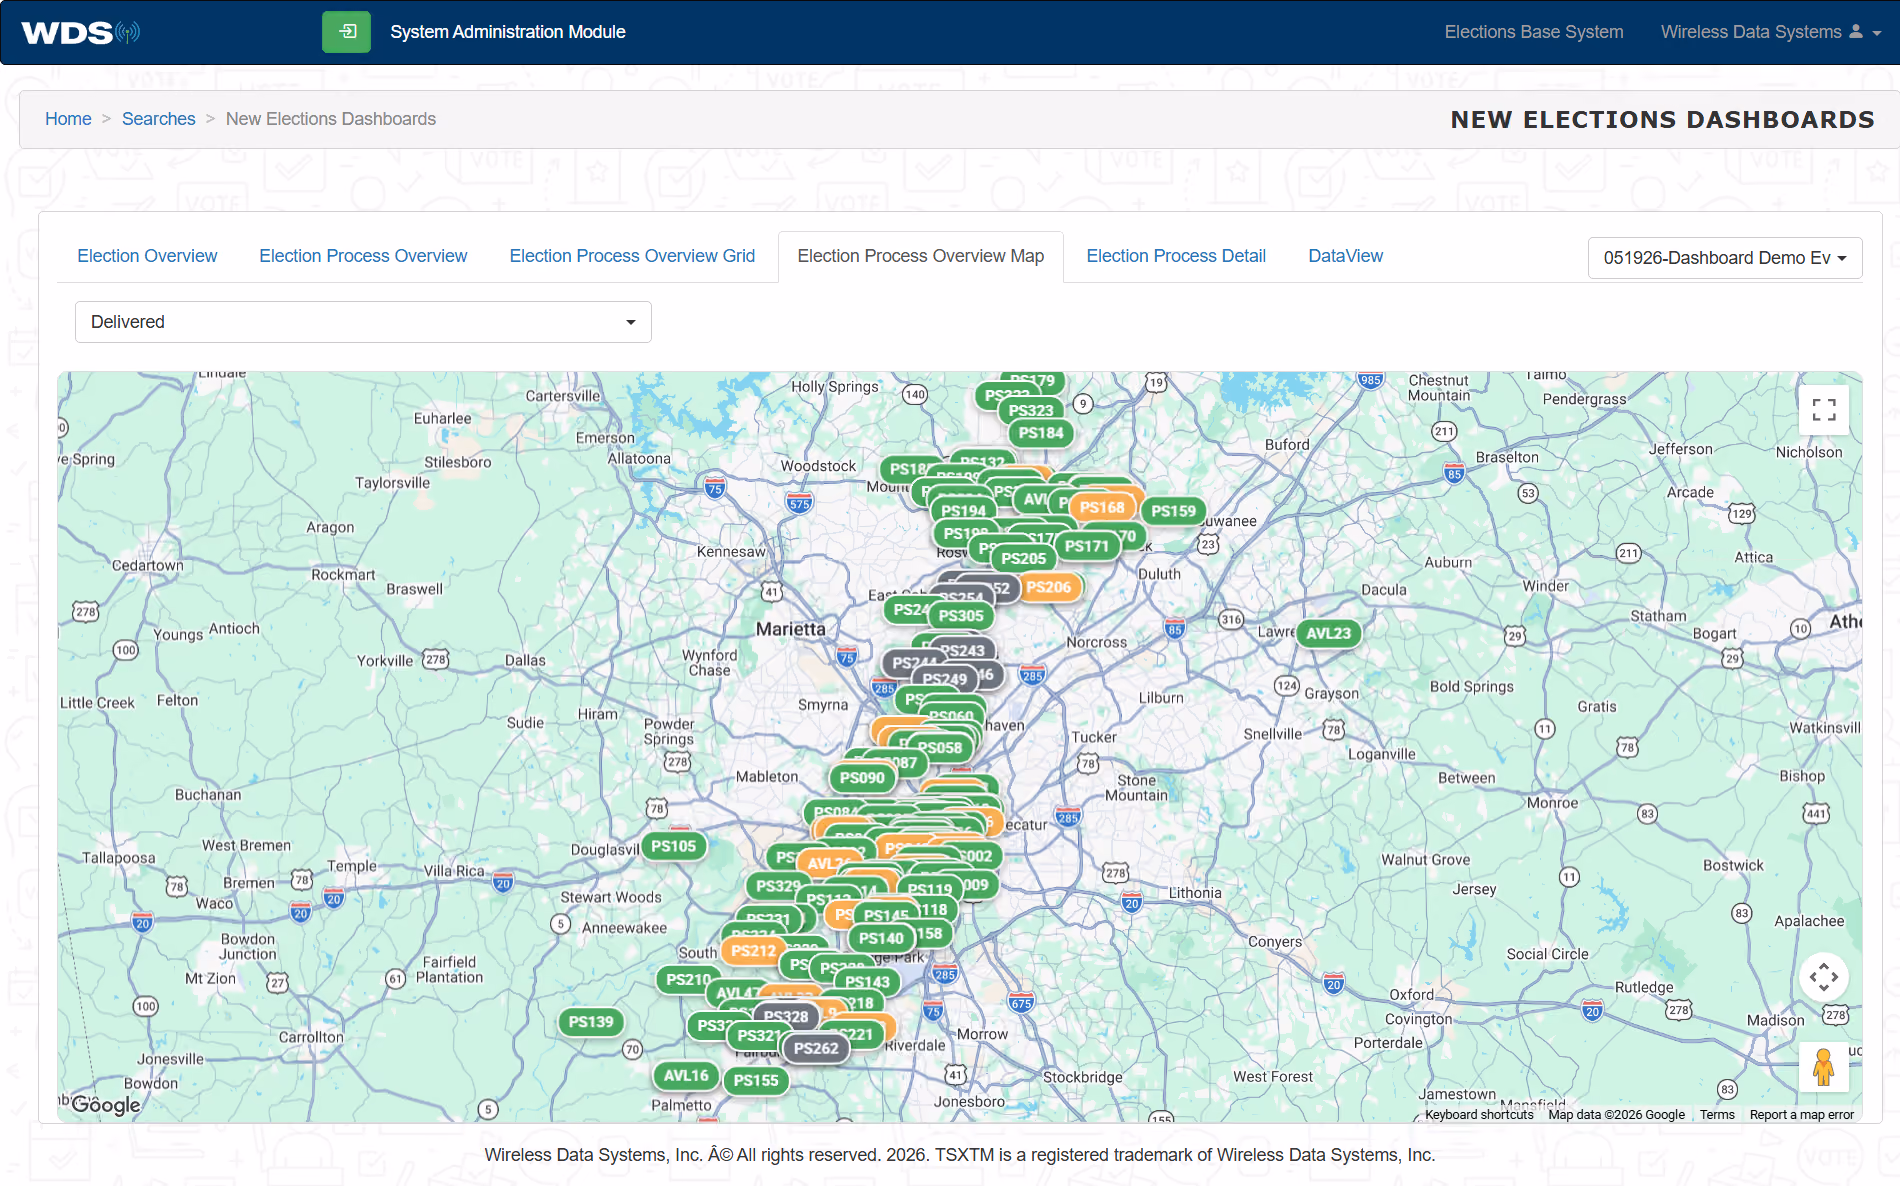Go to Home breadcrumb link
Viewport: 1900px width, 1186px height.
click(x=68, y=119)
